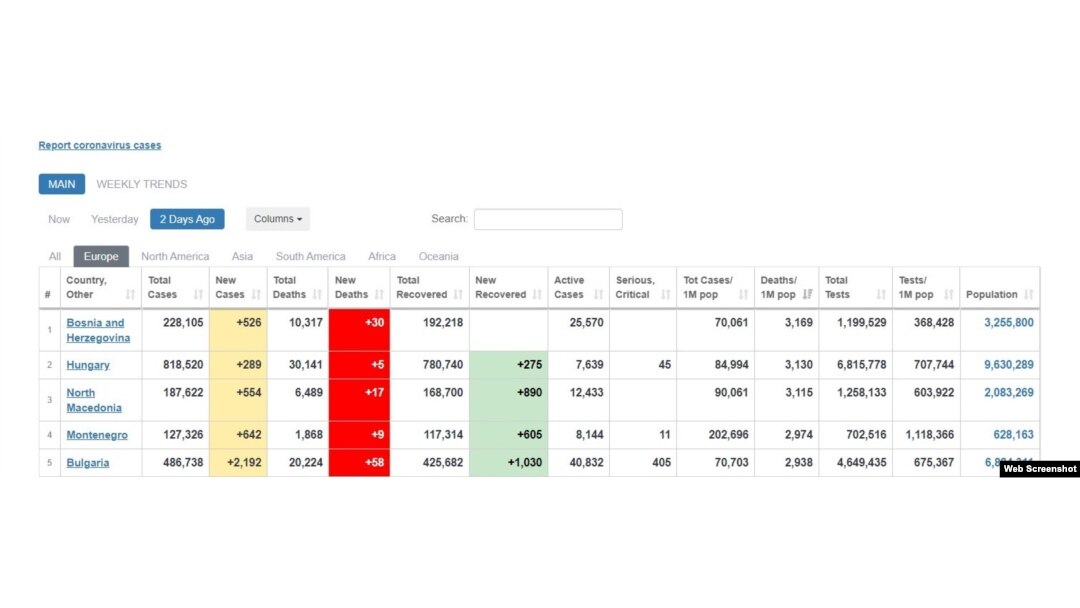The image size is (1080, 608).
Task: Switch to Weekly Trends tab
Action: [x=142, y=184]
